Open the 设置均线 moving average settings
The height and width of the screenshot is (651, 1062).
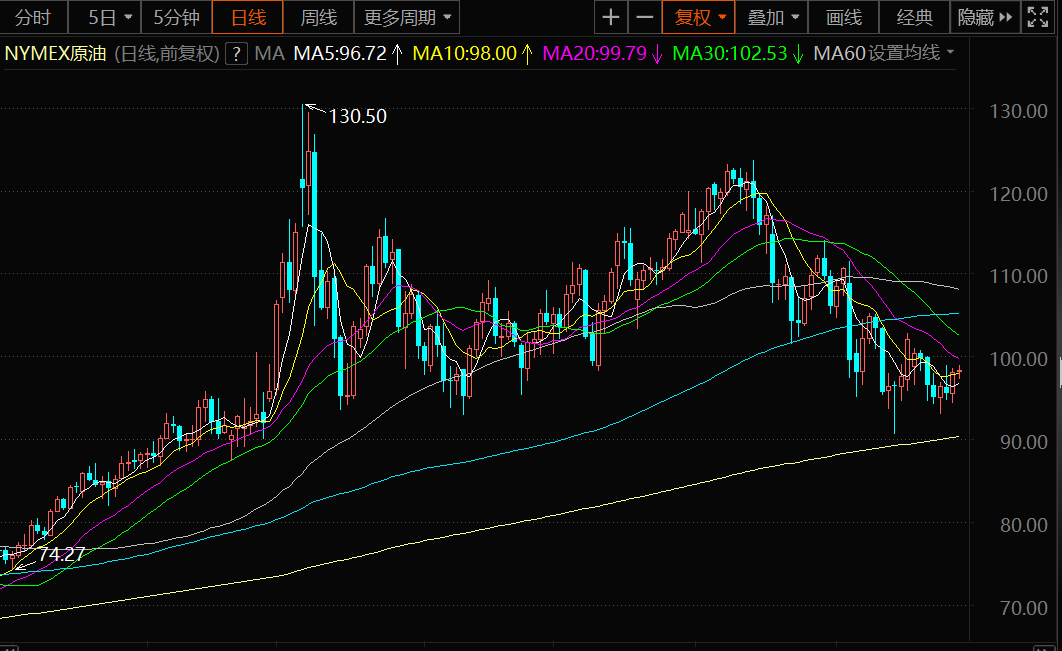coord(910,54)
